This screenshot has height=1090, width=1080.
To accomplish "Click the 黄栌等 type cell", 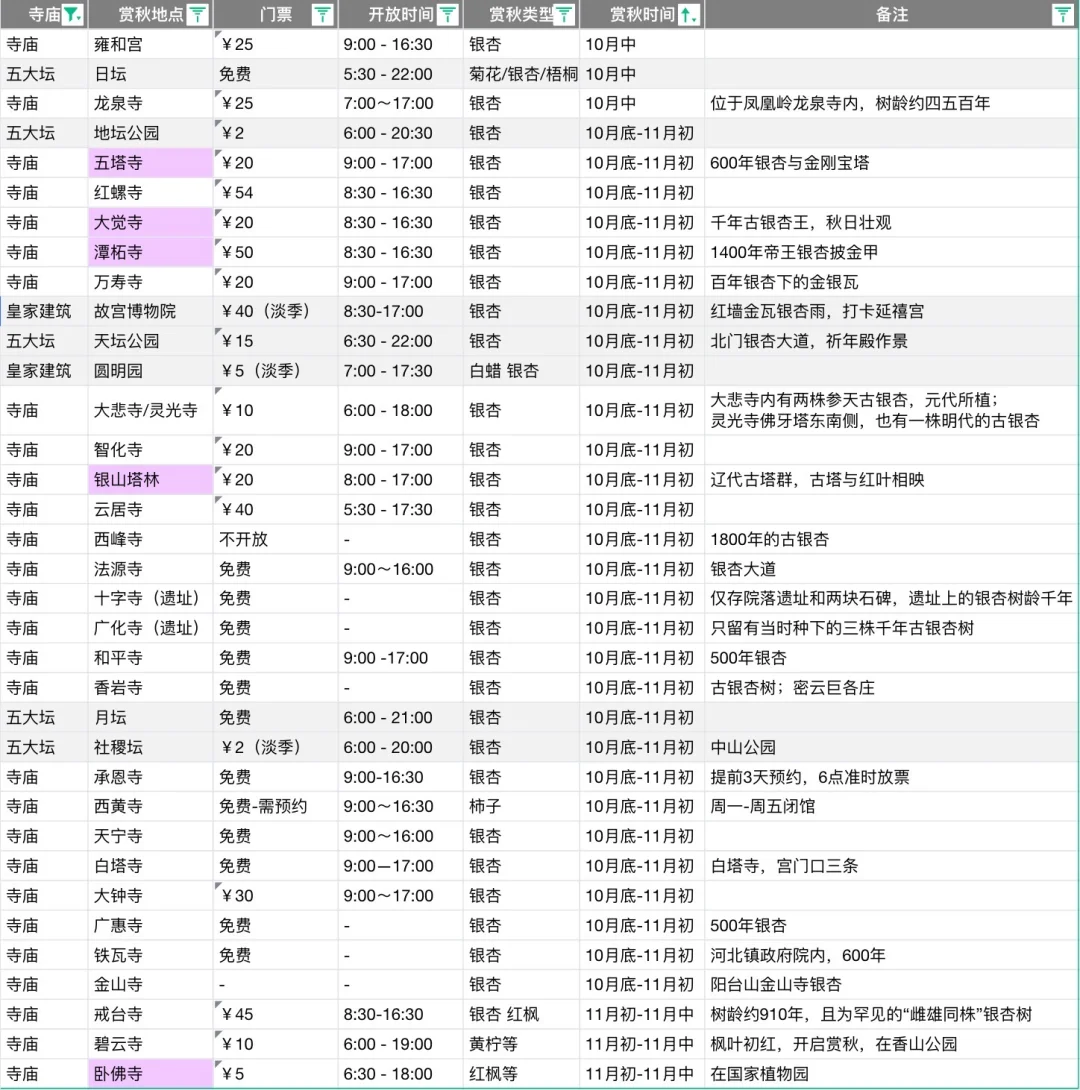I will point(521,1045).
